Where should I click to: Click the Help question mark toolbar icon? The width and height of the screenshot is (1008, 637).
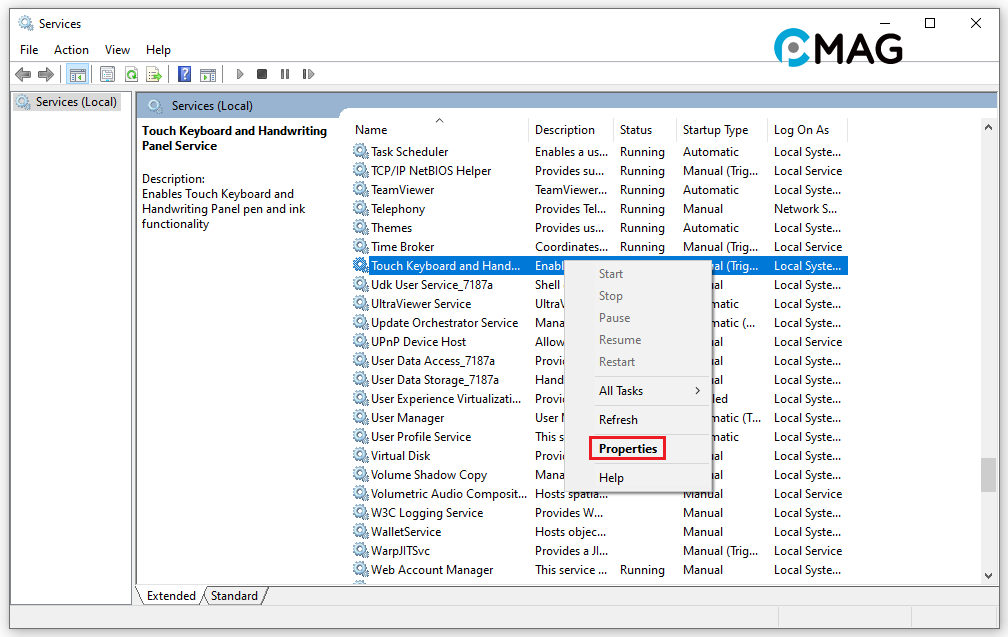coord(185,73)
